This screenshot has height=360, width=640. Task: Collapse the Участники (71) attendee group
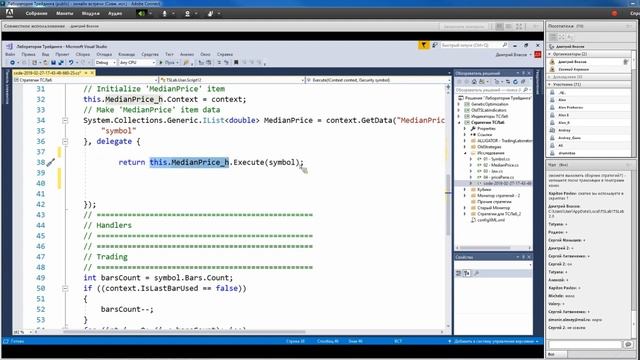point(550,84)
